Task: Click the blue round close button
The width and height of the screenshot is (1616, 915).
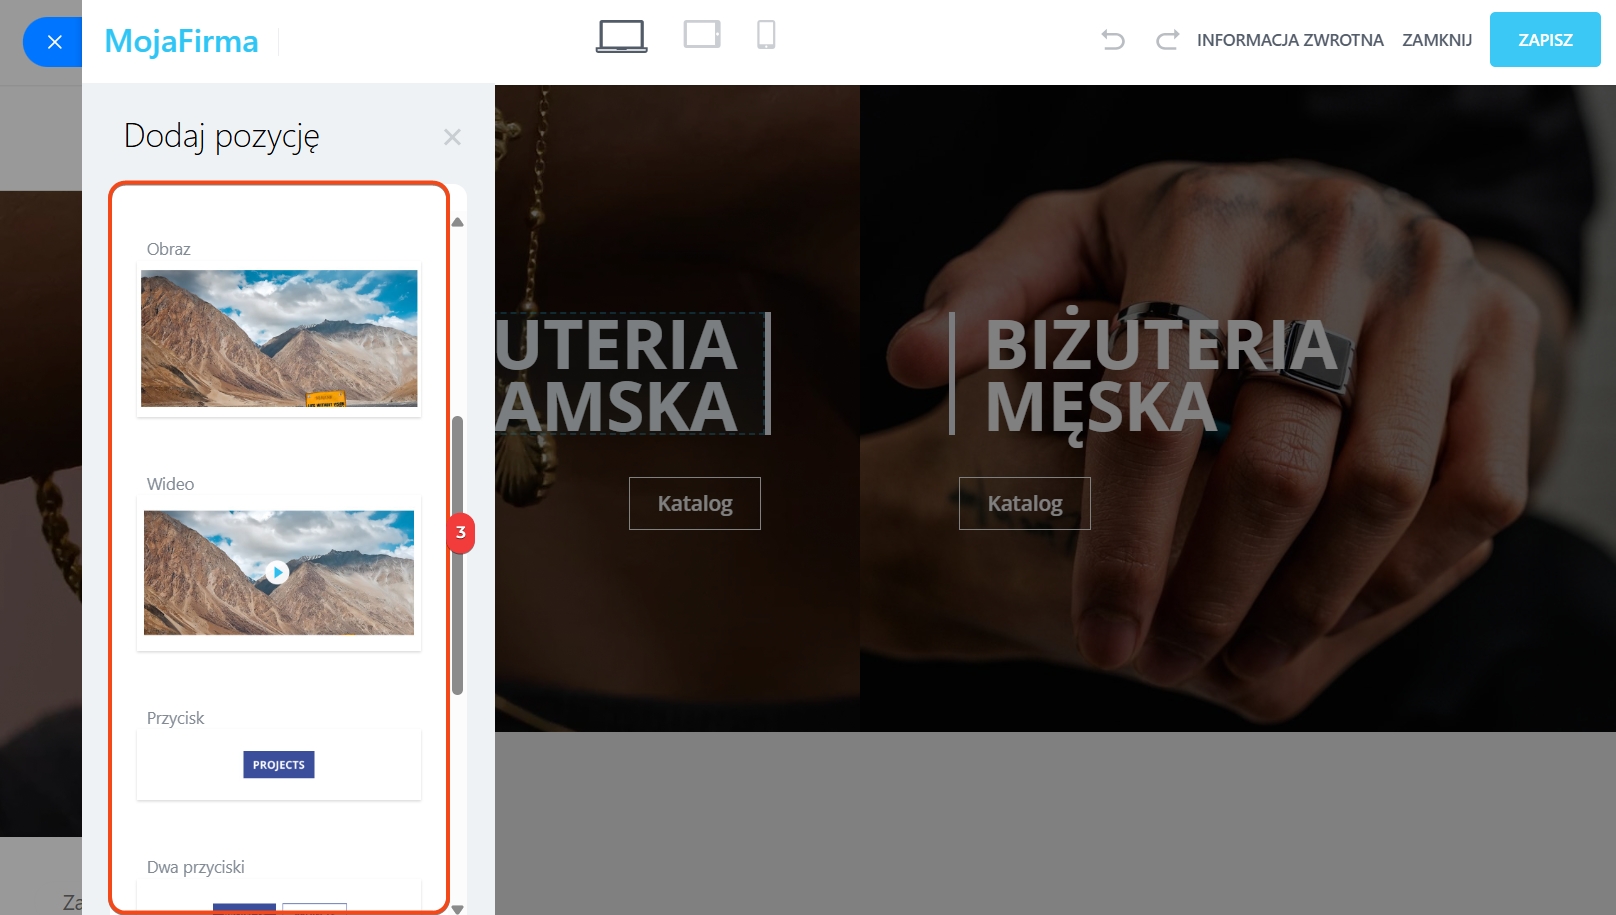Action: click(x=54, y=42)
